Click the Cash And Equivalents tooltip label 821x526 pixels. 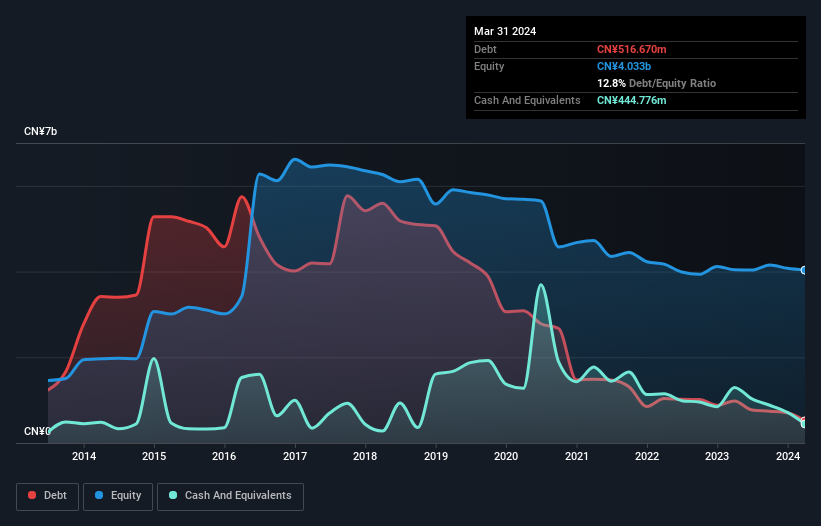pyautogui.click(x=527, y=100)
